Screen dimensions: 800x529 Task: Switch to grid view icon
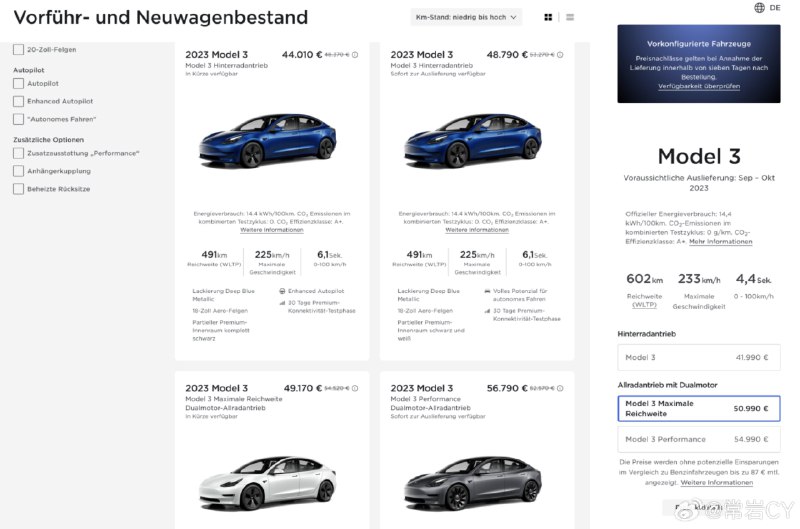coord(548,17)
